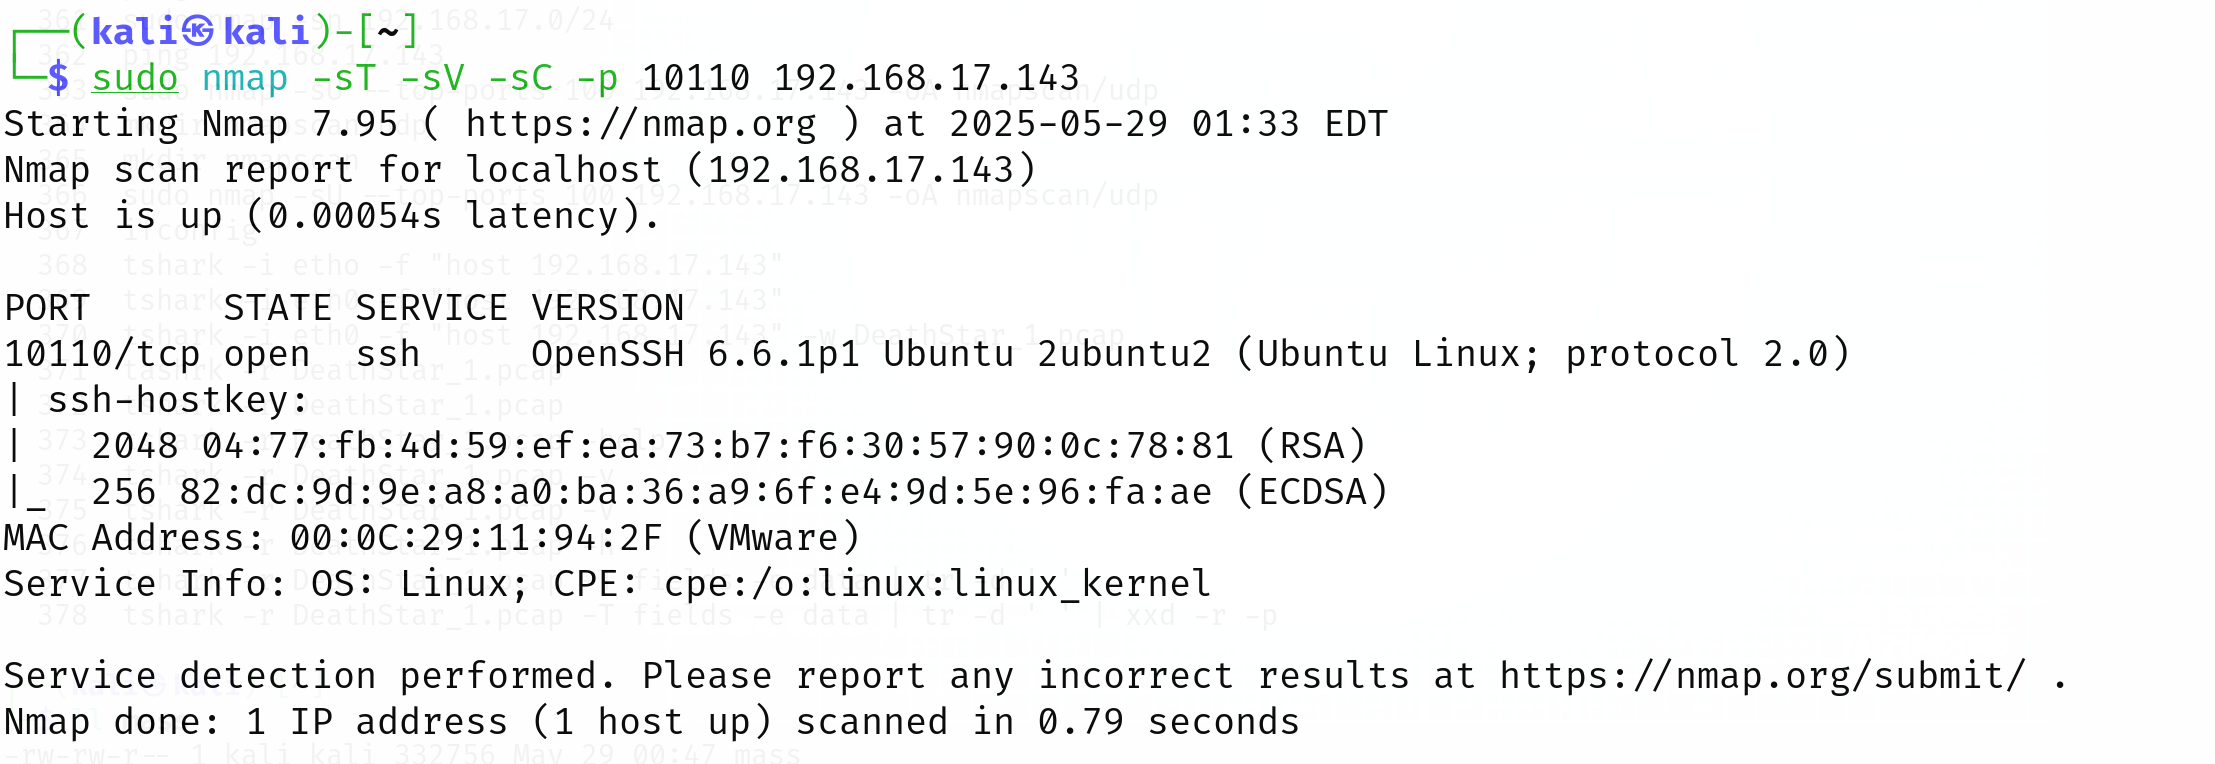The height and width of the screenshot is (764, 2215).
Task: Select the nmap command in the prompt line
Action: tap(245, 78)
